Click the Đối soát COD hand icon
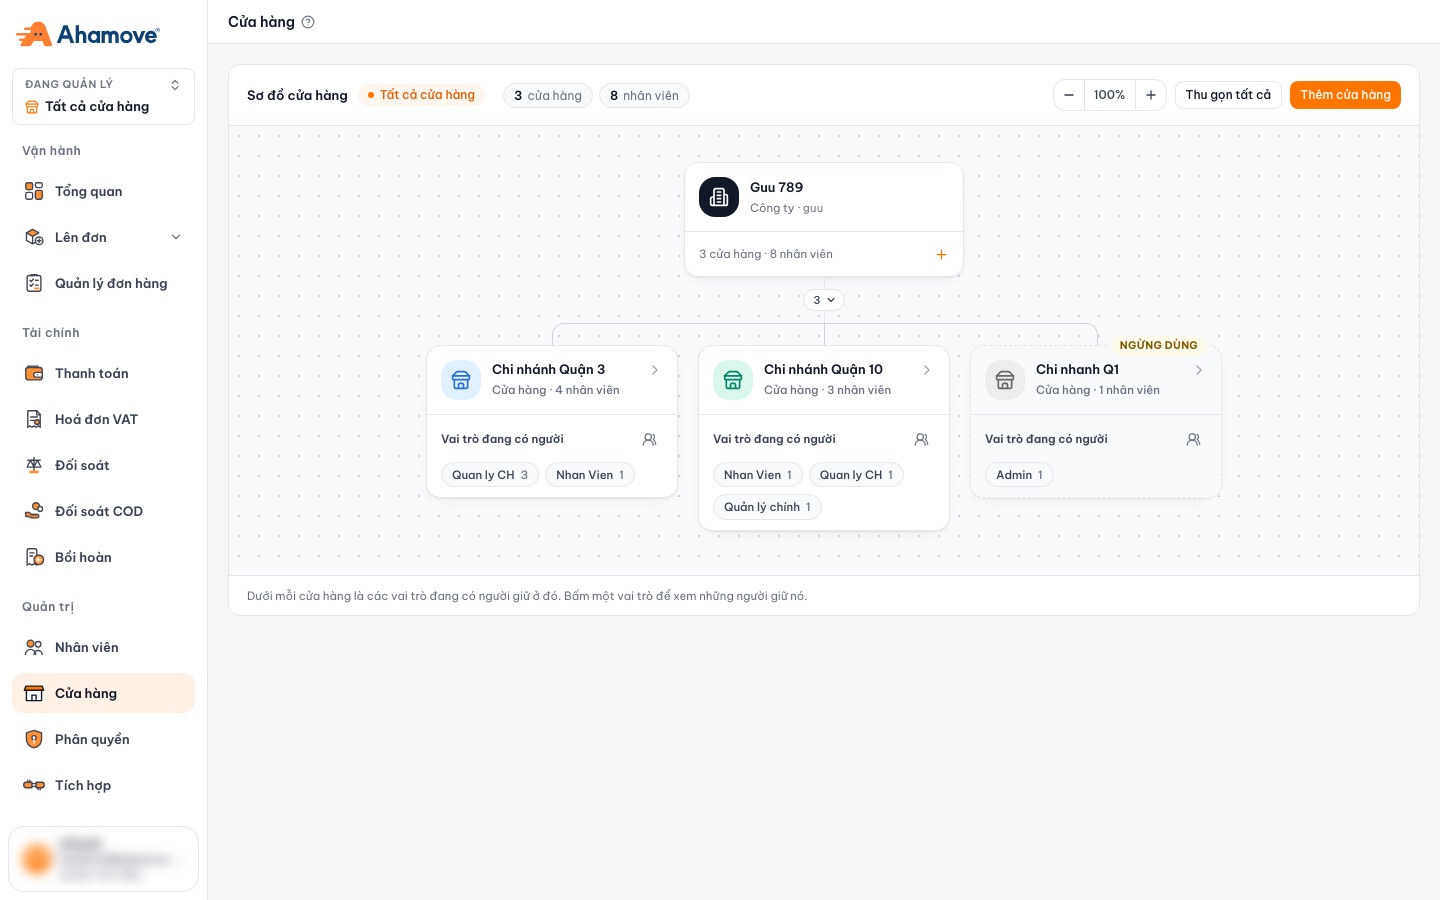 (34, 511)
